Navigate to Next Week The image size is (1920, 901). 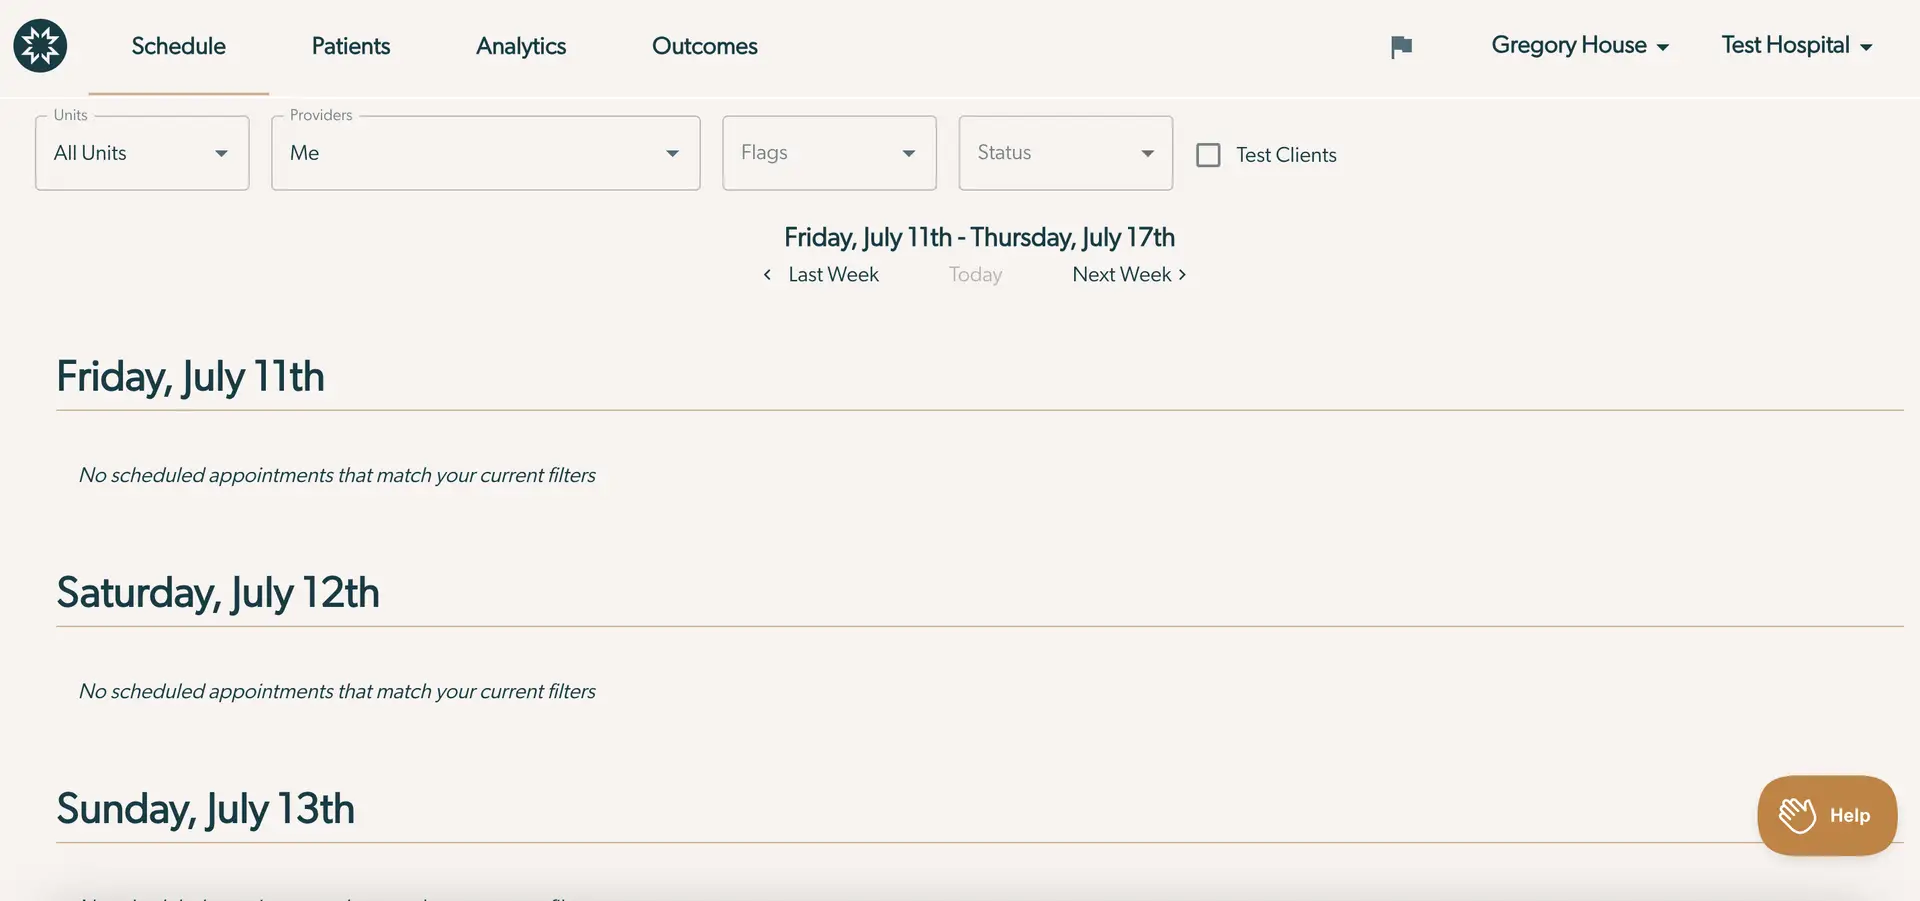(x=1121, y=274)
